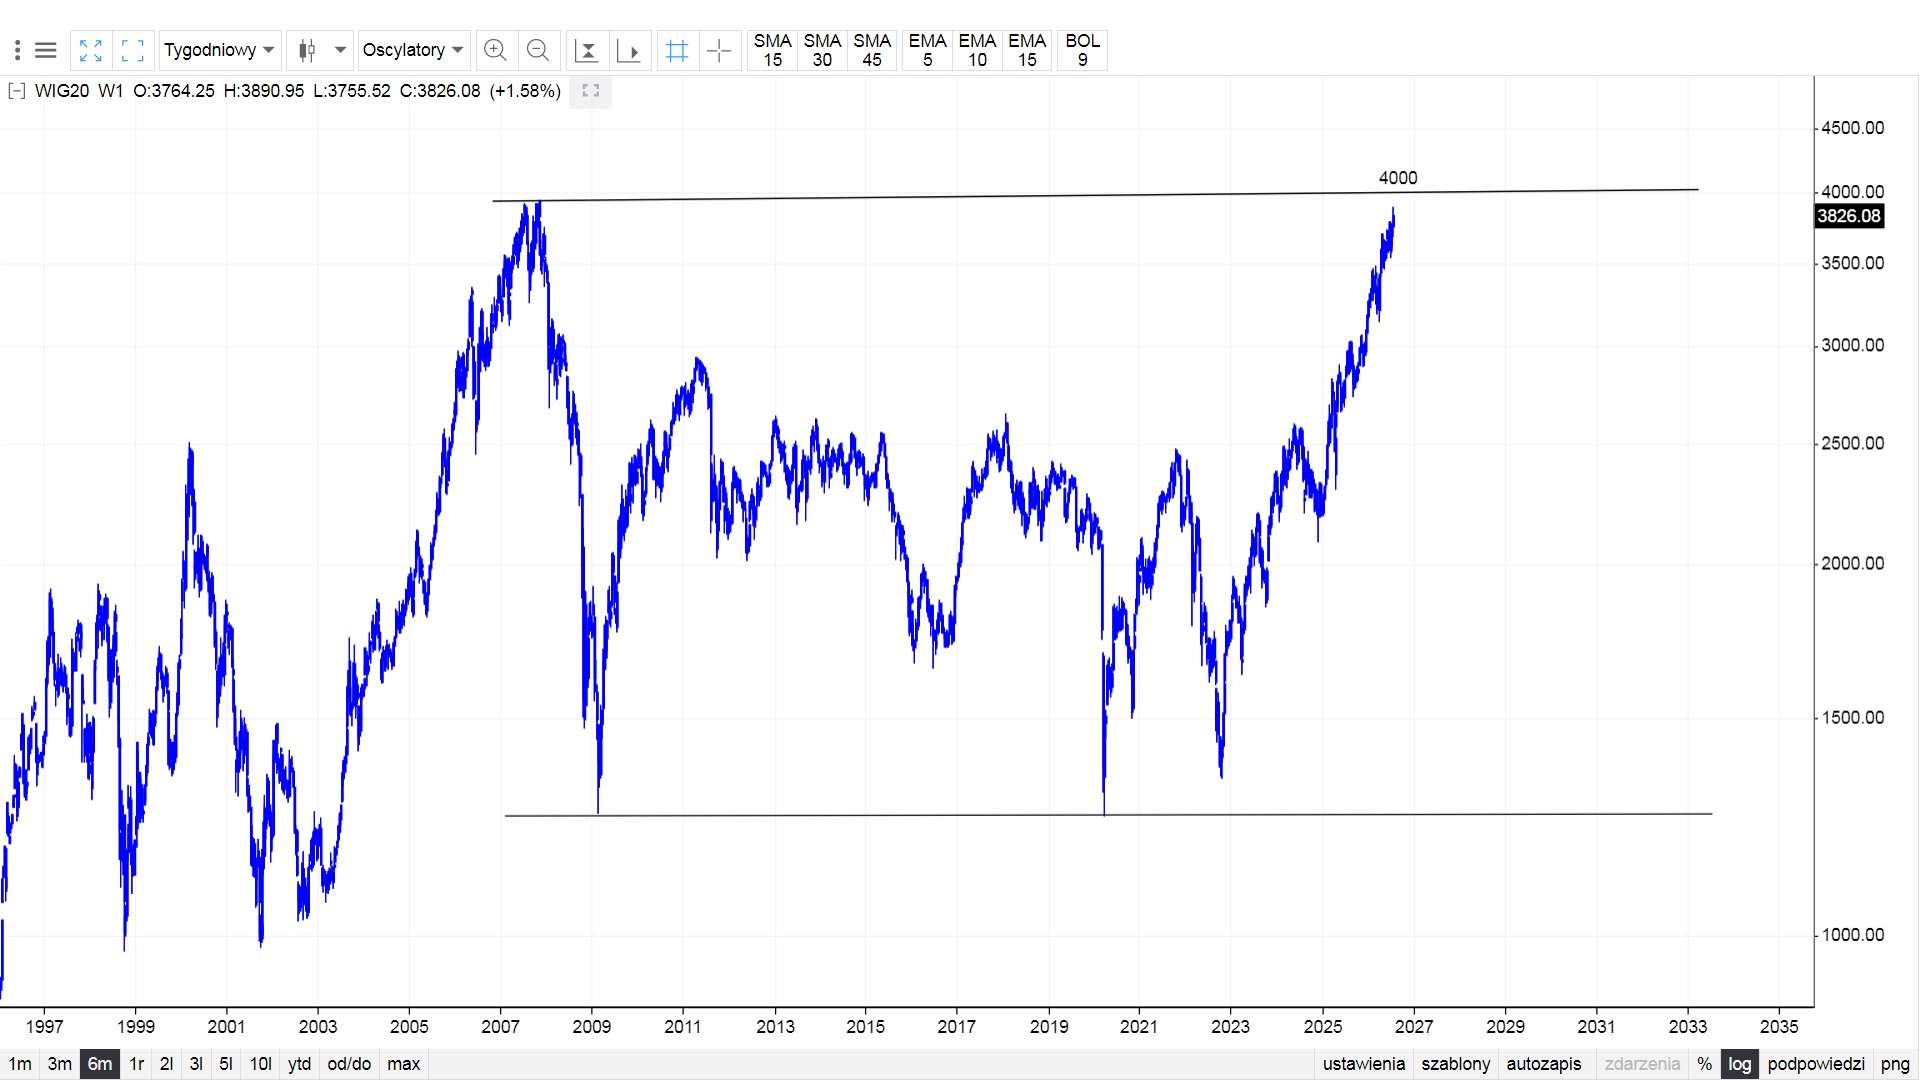This screenshot has width=1920, height=1080.
Task: Export chart as png
Action: [x=1895, y=1064]
